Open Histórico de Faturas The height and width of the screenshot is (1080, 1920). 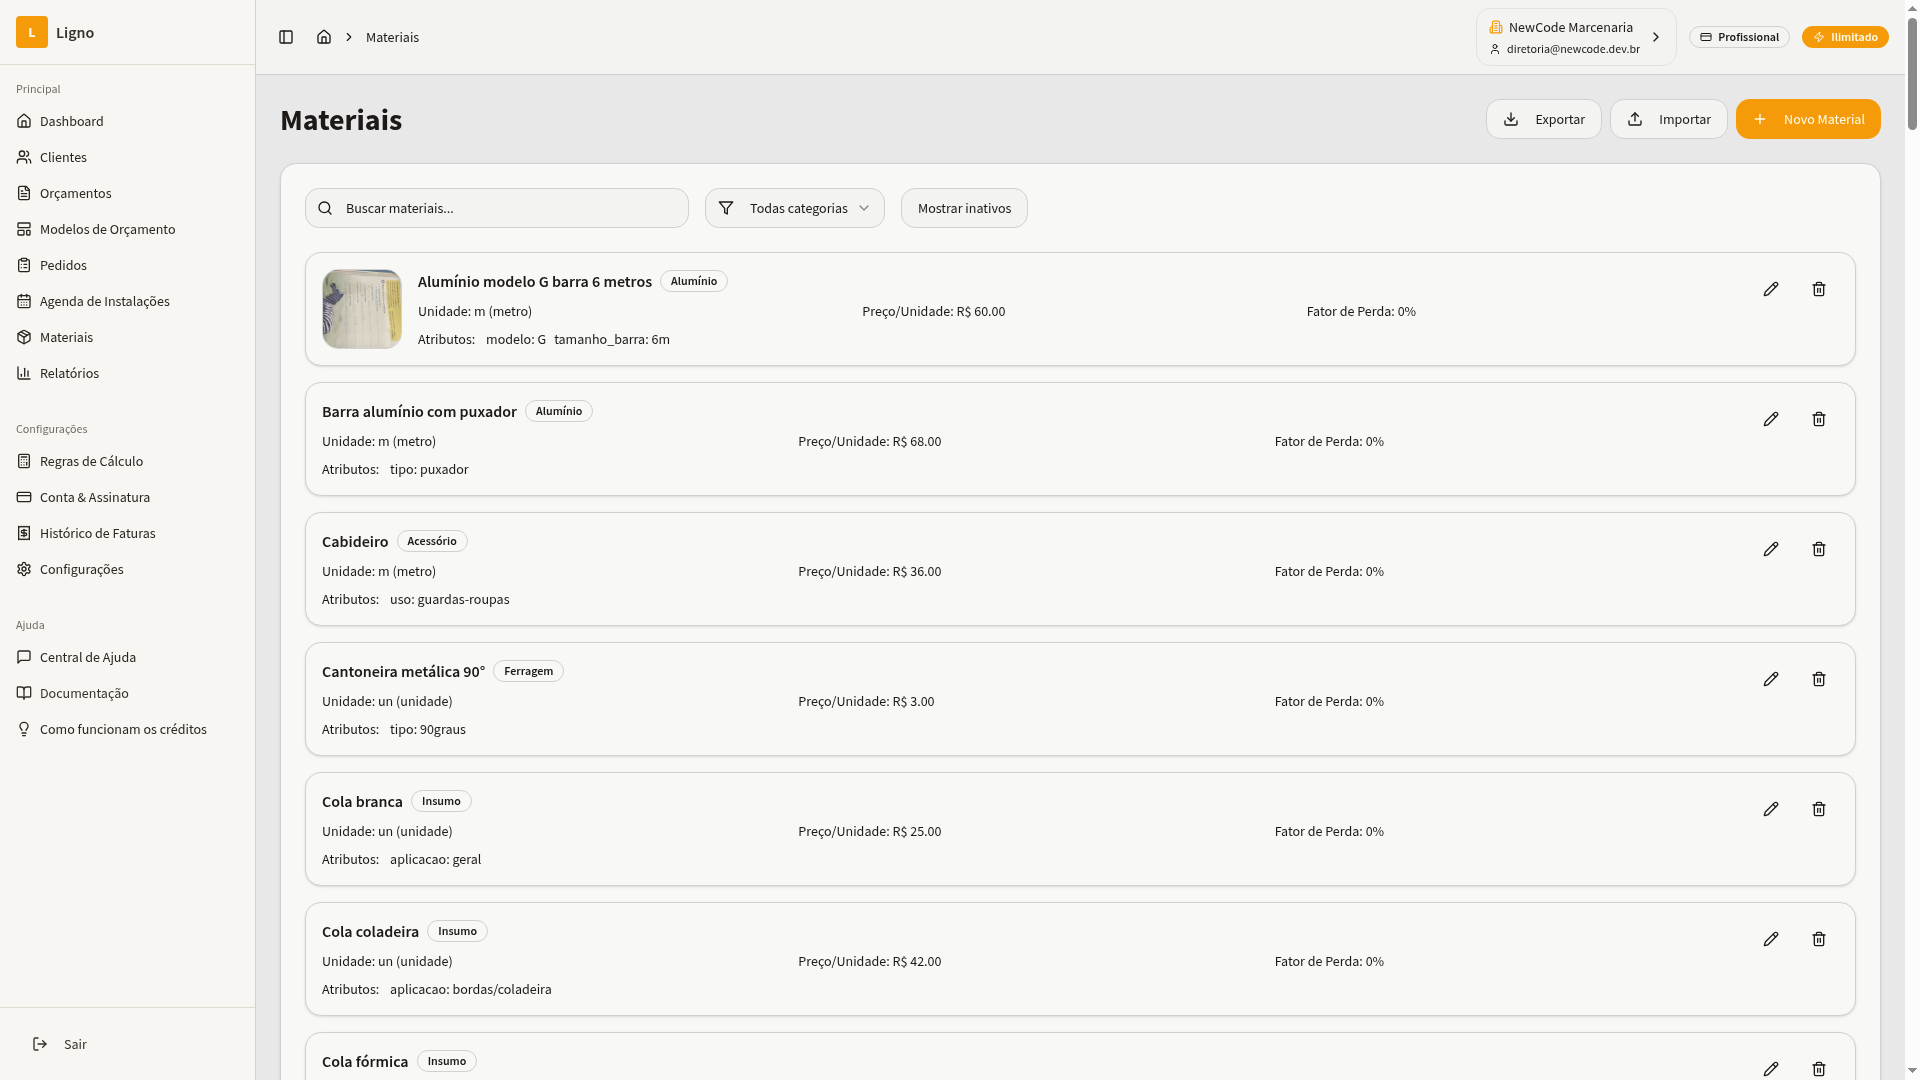pos(127,533)
